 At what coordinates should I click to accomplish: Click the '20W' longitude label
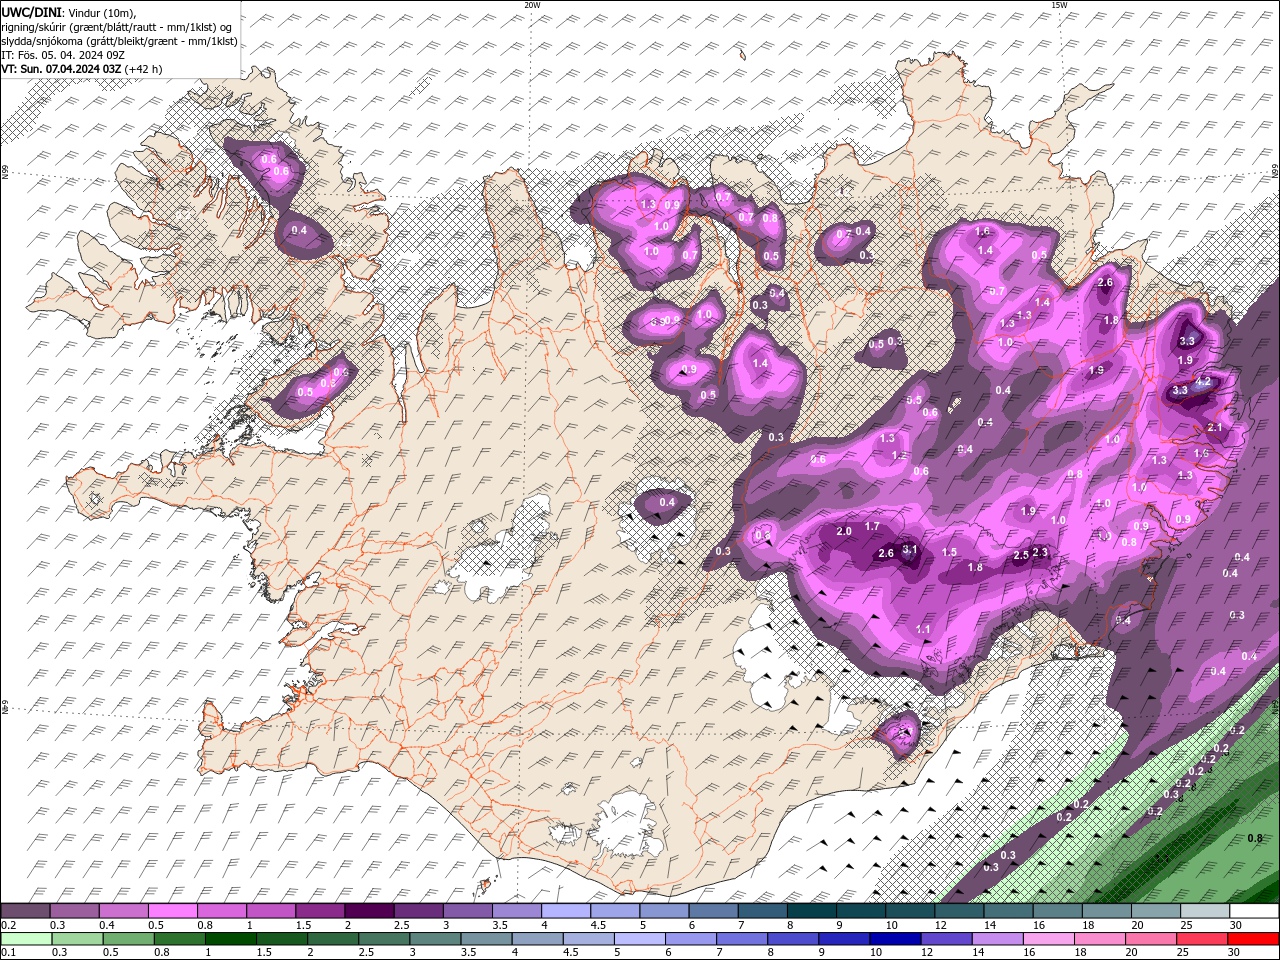point(532,5)
